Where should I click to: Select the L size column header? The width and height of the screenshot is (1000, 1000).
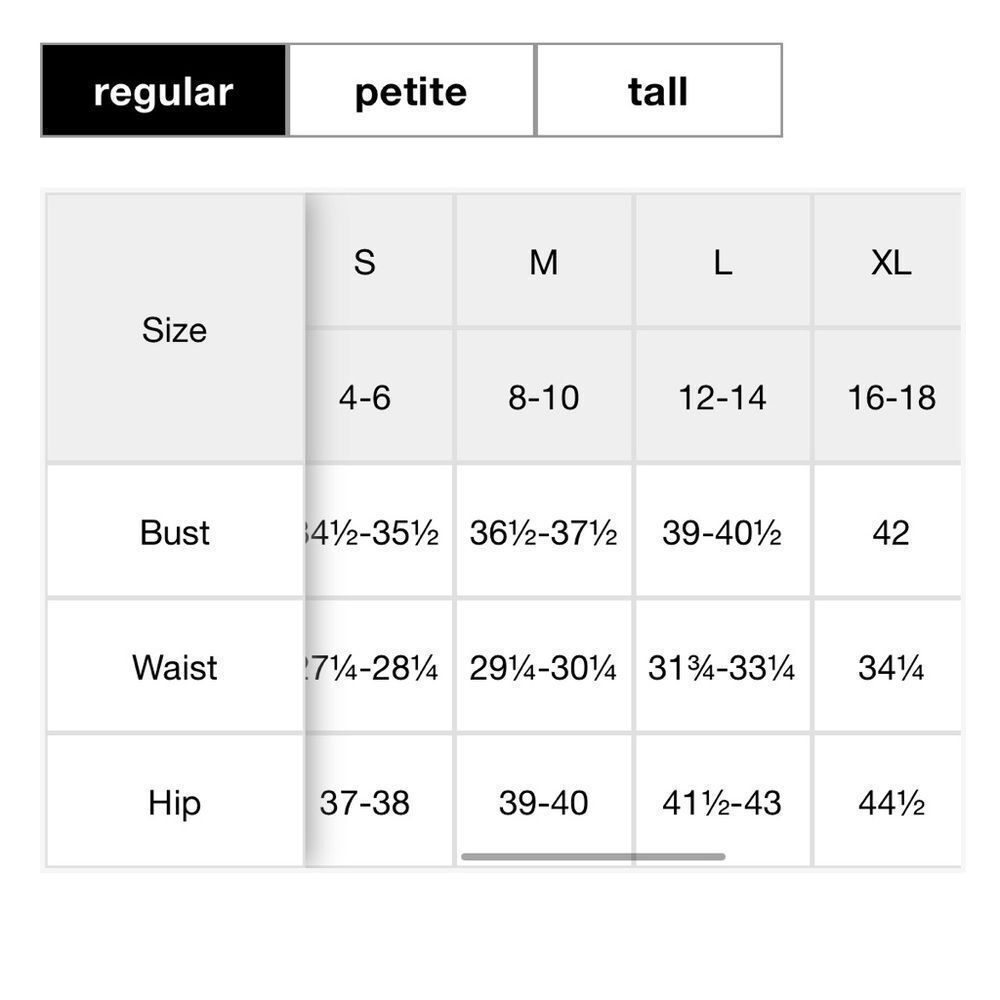723,261
